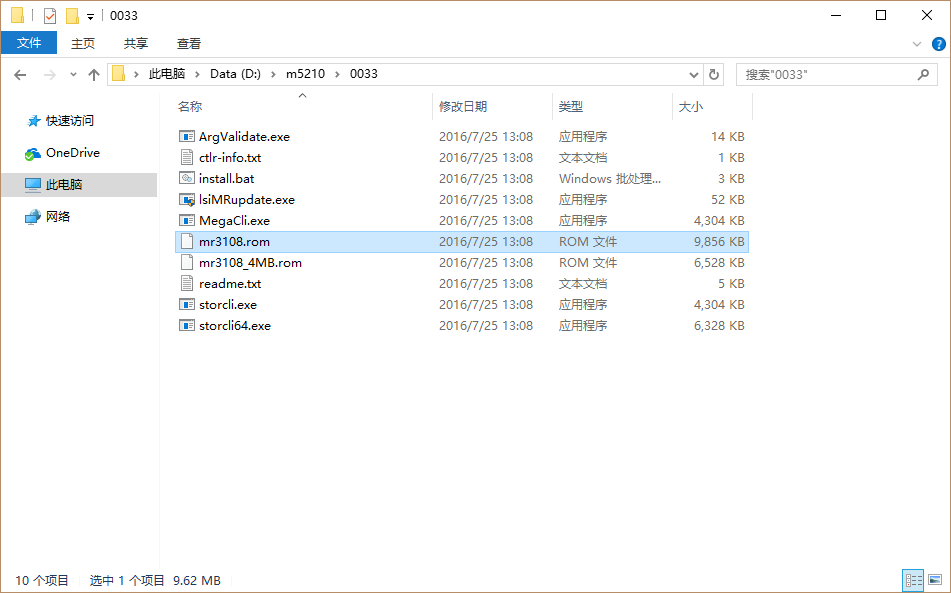Click the Back navigation arrow
The height and width of the screenshot is (593, 951).
(20, 74)
